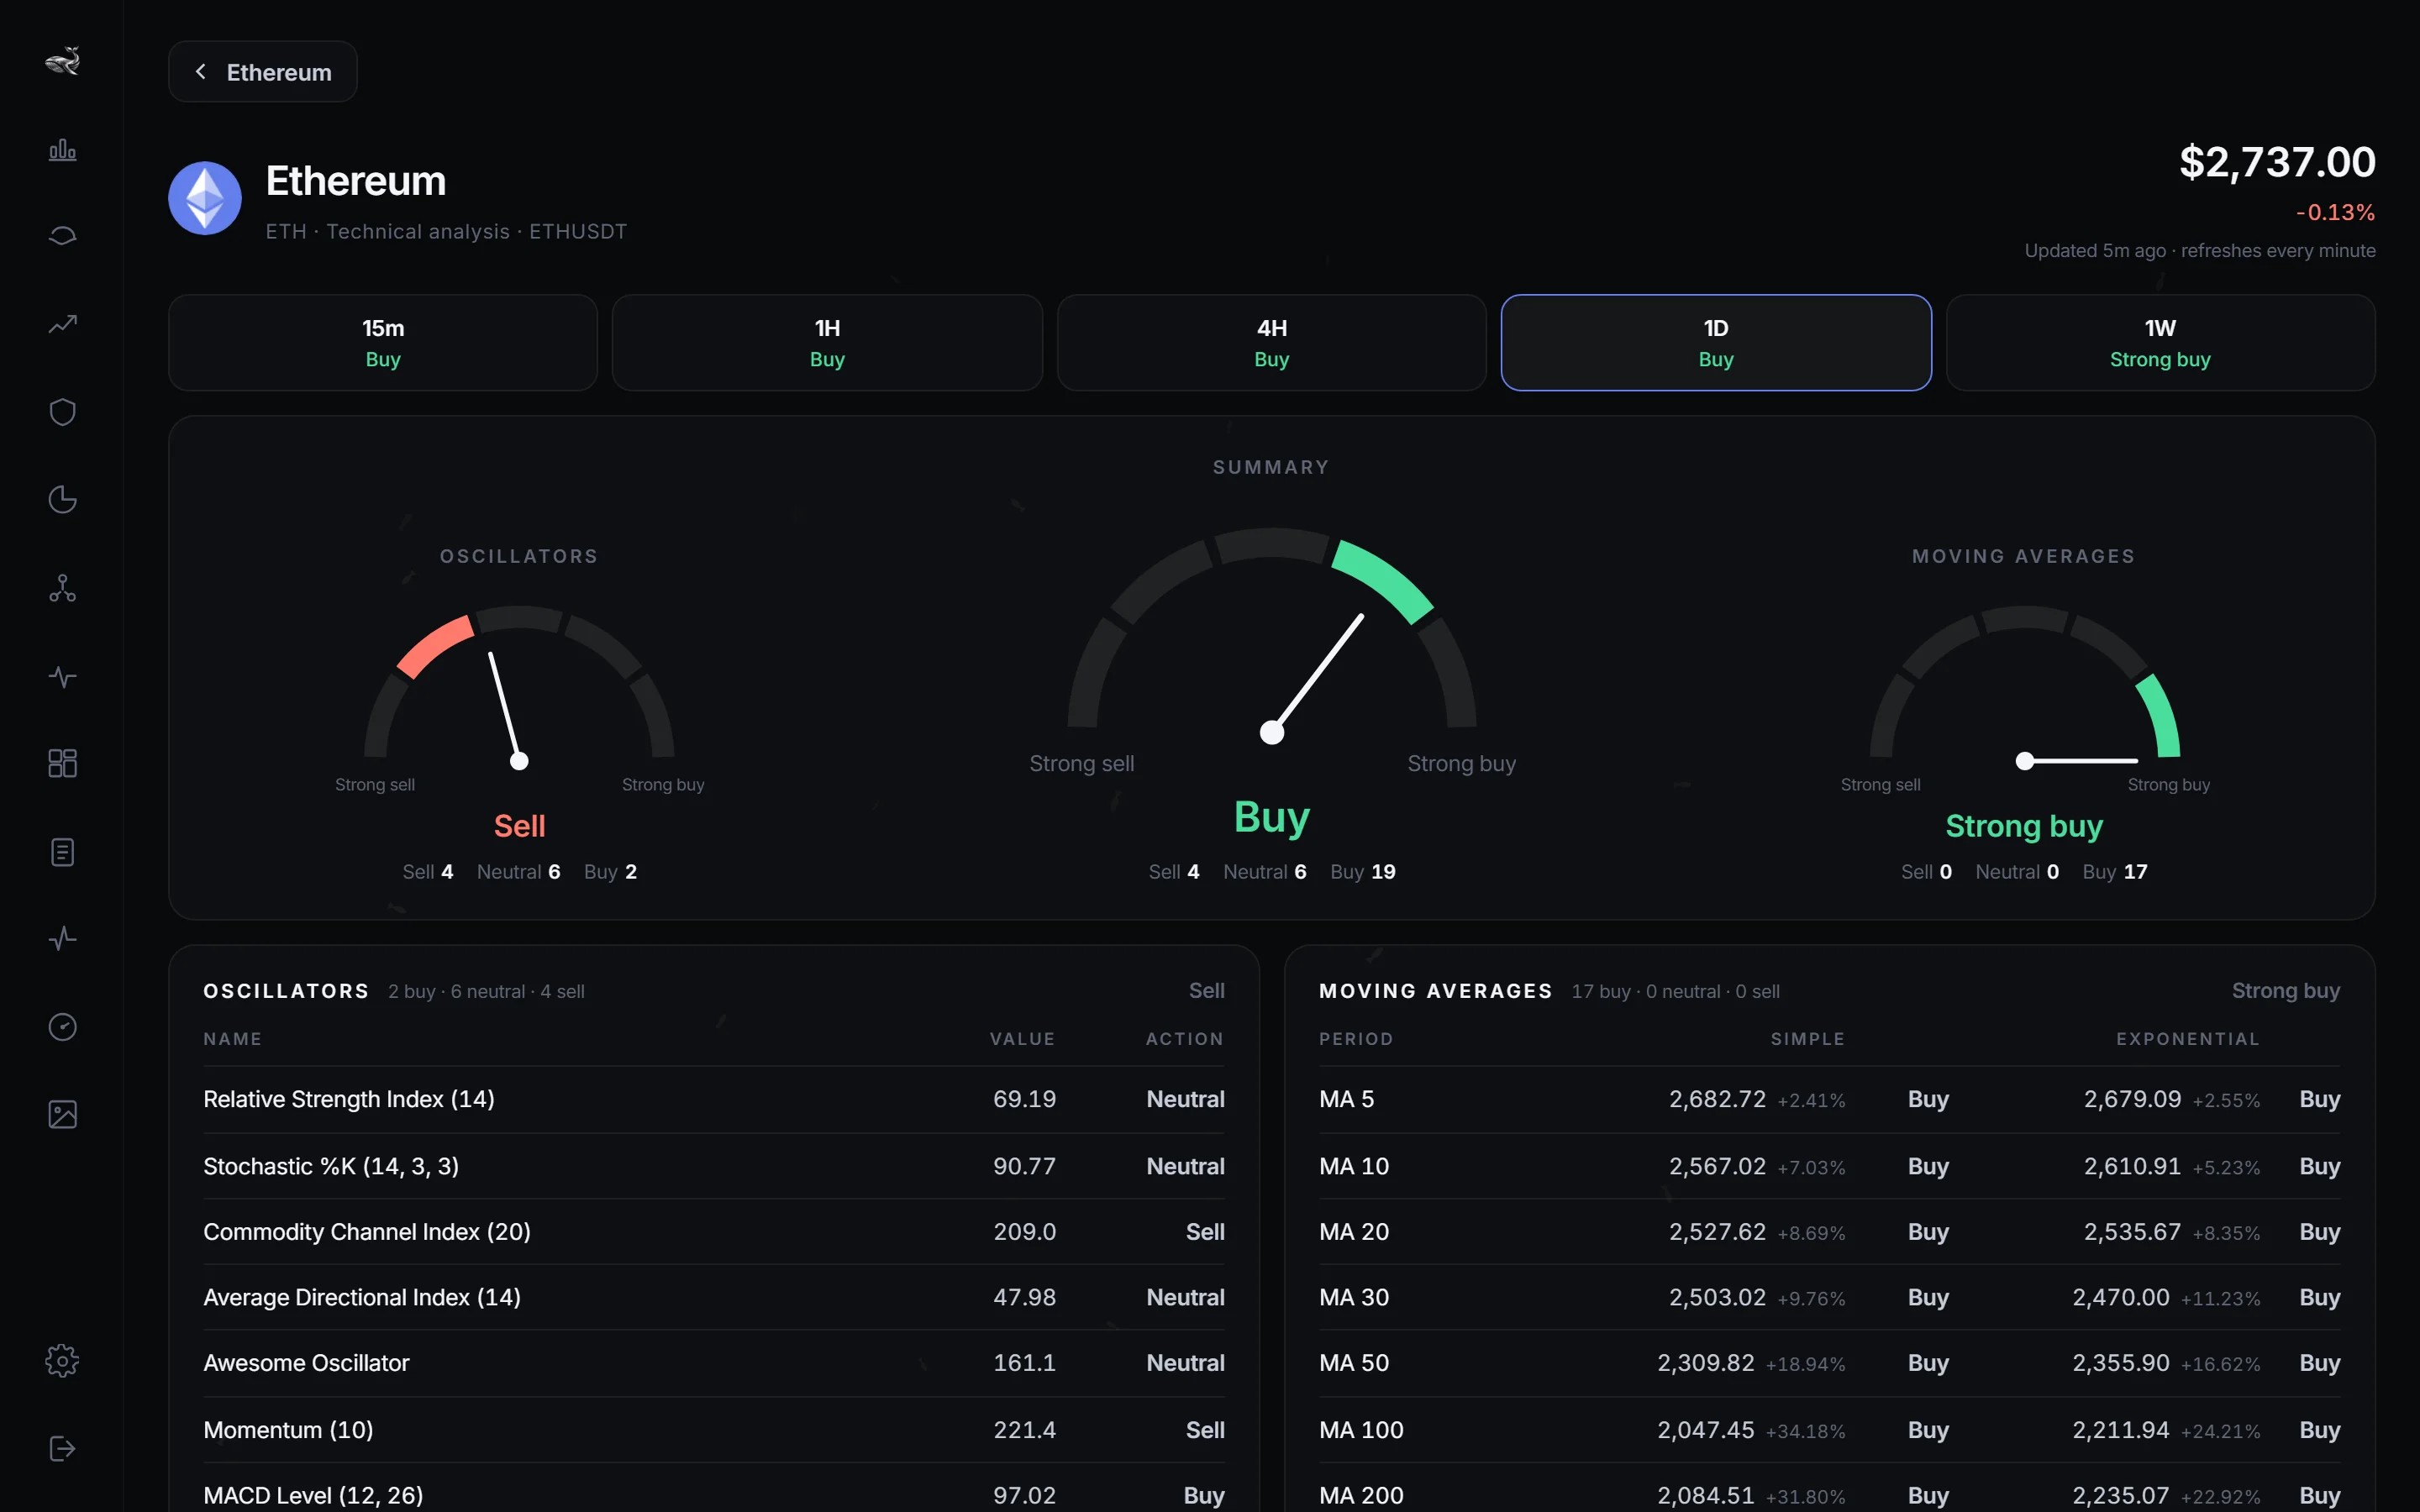Click the back chevron beside Ethereum
The height and width of the screenshot is (1512, 2420).
(x=201, y=72)
